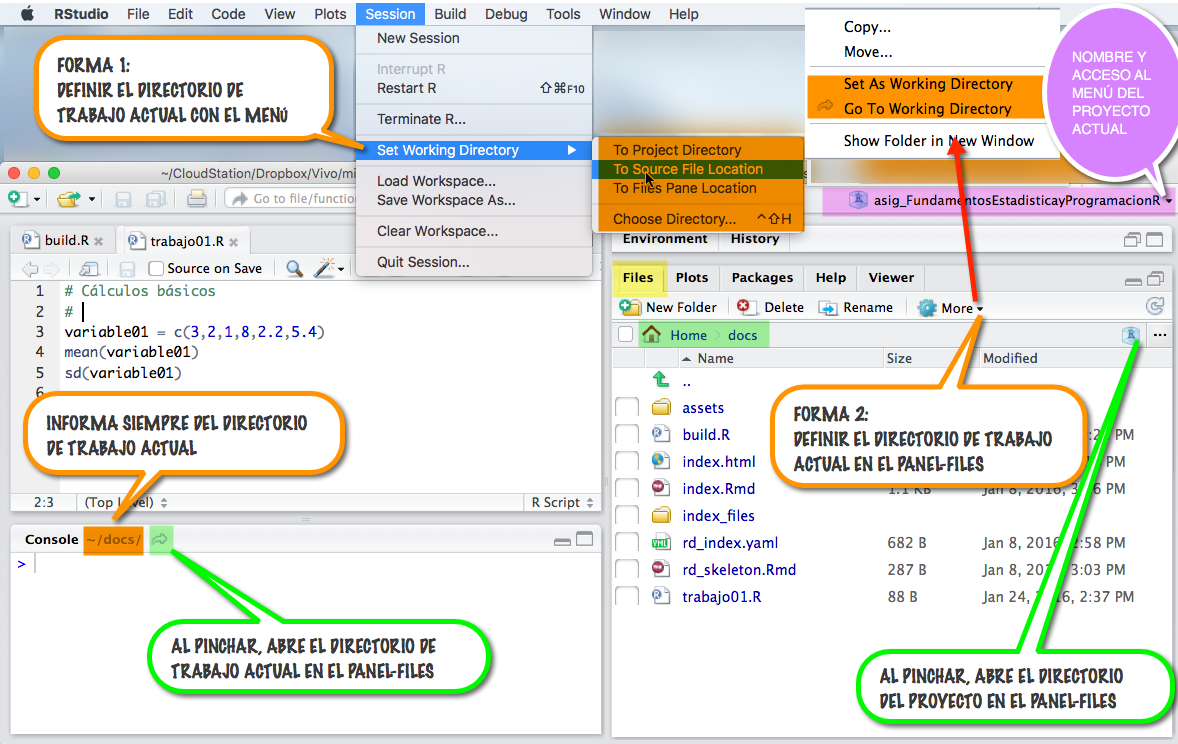Viewport: 1178px width, 744px height.
Task: Close the trabajo01.R editor tab
Action: pyautogui.click(x=234, y=242)
